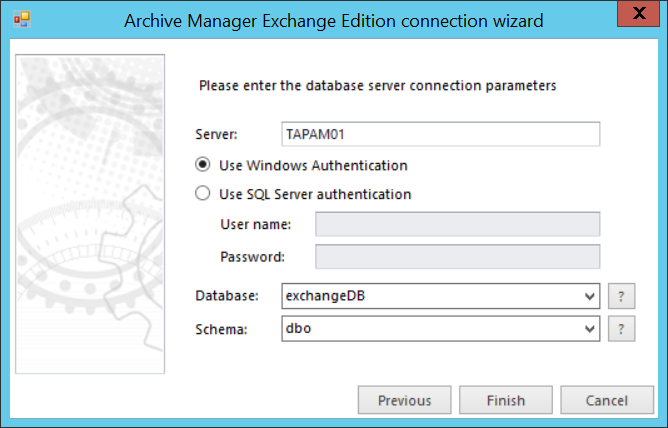The image size is (668, 428).
Task: Click the help question mark beside Schema
Action: (x=622, y=328)
